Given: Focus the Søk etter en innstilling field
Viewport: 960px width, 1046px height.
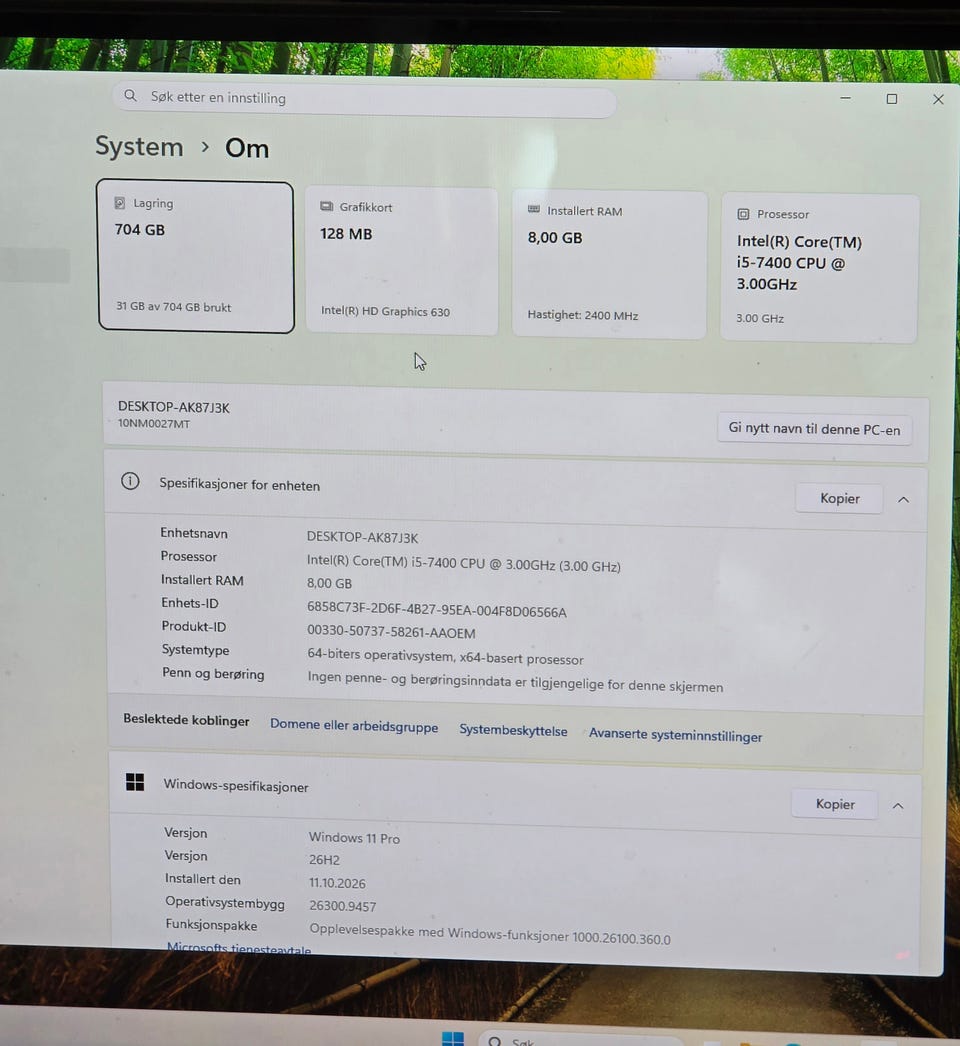Looking at the screenshot, I should point(364,99).
